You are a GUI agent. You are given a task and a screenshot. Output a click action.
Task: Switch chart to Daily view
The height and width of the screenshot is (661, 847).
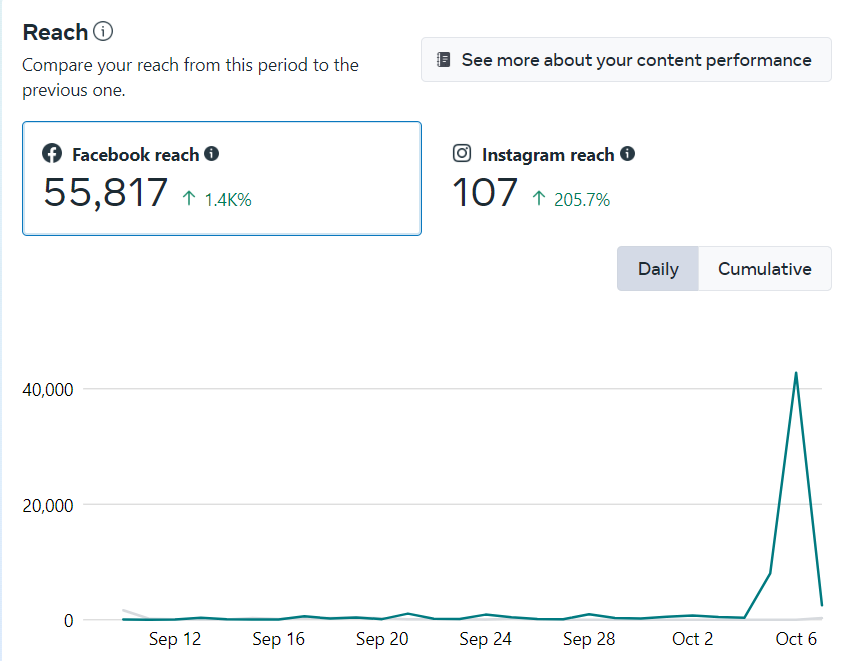tap(658, 269)
